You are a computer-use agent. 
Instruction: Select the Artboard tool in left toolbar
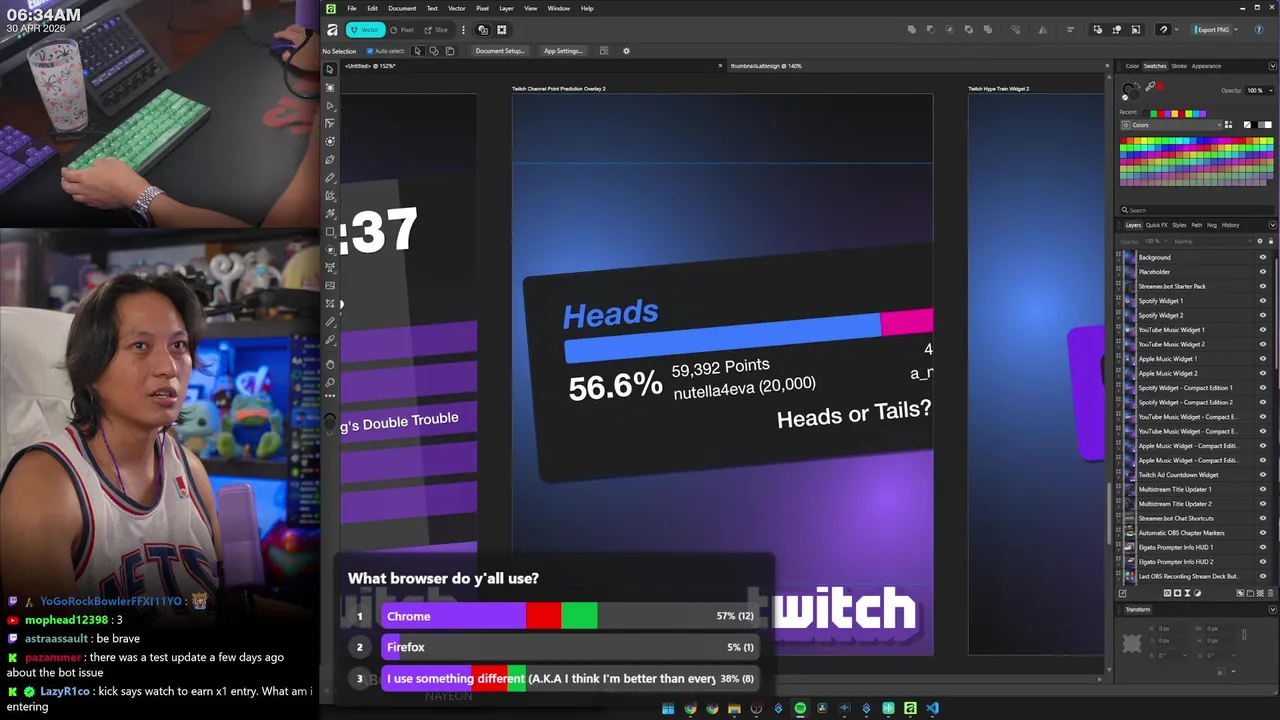point(330,87)
